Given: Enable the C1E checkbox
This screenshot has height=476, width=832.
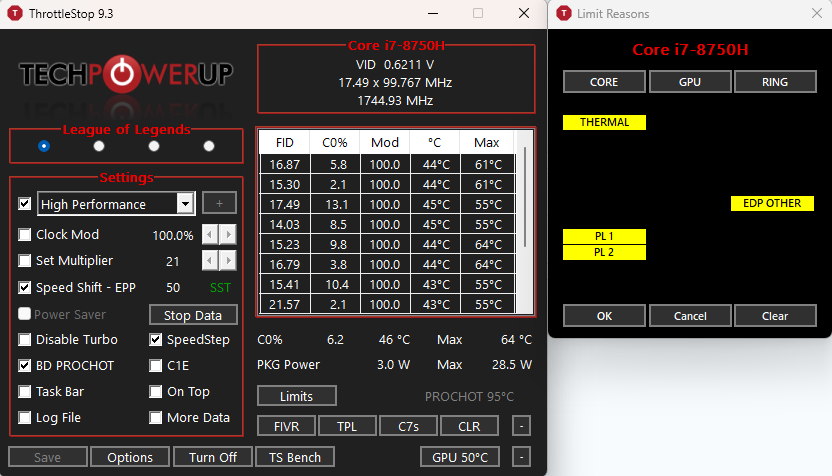Looking at the screenshot, I should 155,366.
